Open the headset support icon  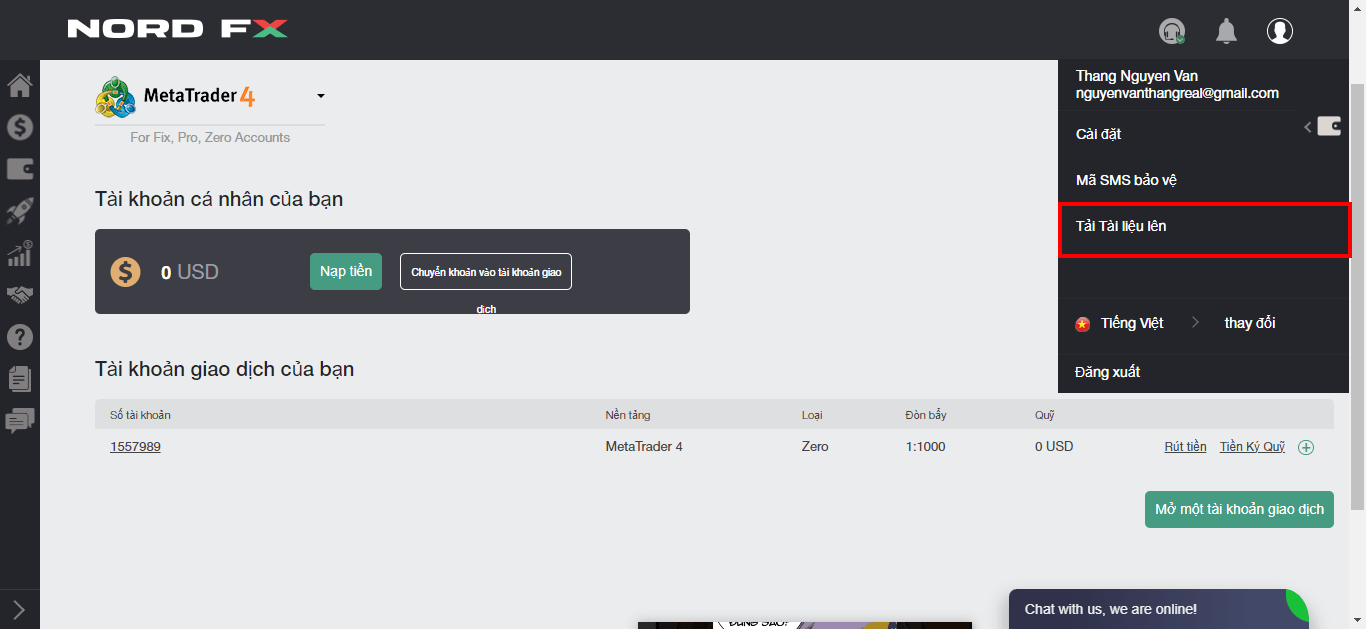pyautogui.click(x=1172, y=31)
